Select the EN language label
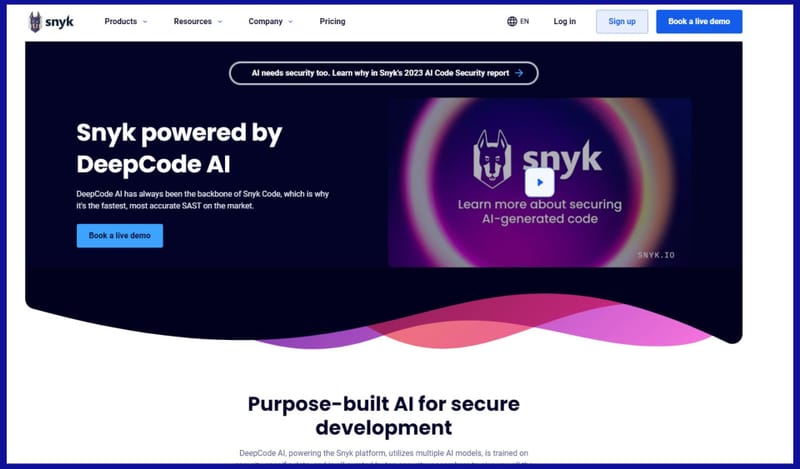The image size is (800, 469). pyautogui.click(x=525, y=21)
